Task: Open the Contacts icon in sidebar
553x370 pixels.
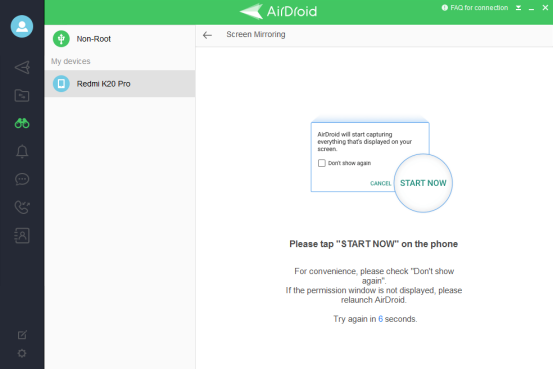Action: point(22,235)
